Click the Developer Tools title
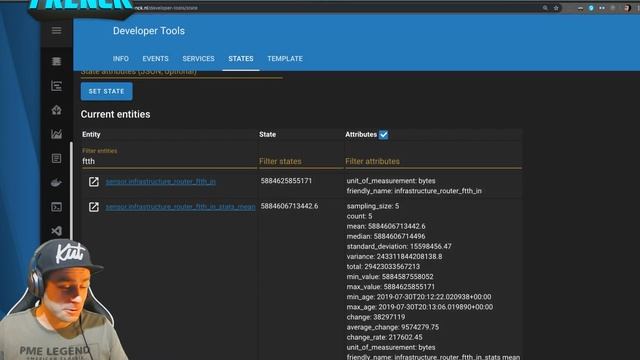640x360 pixels. [149, 31]
